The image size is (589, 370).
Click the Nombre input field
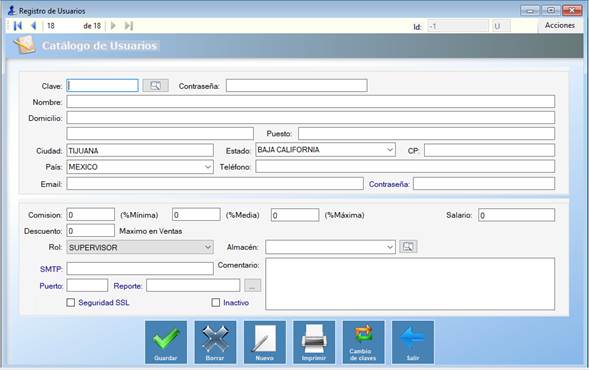coord(311,101)
